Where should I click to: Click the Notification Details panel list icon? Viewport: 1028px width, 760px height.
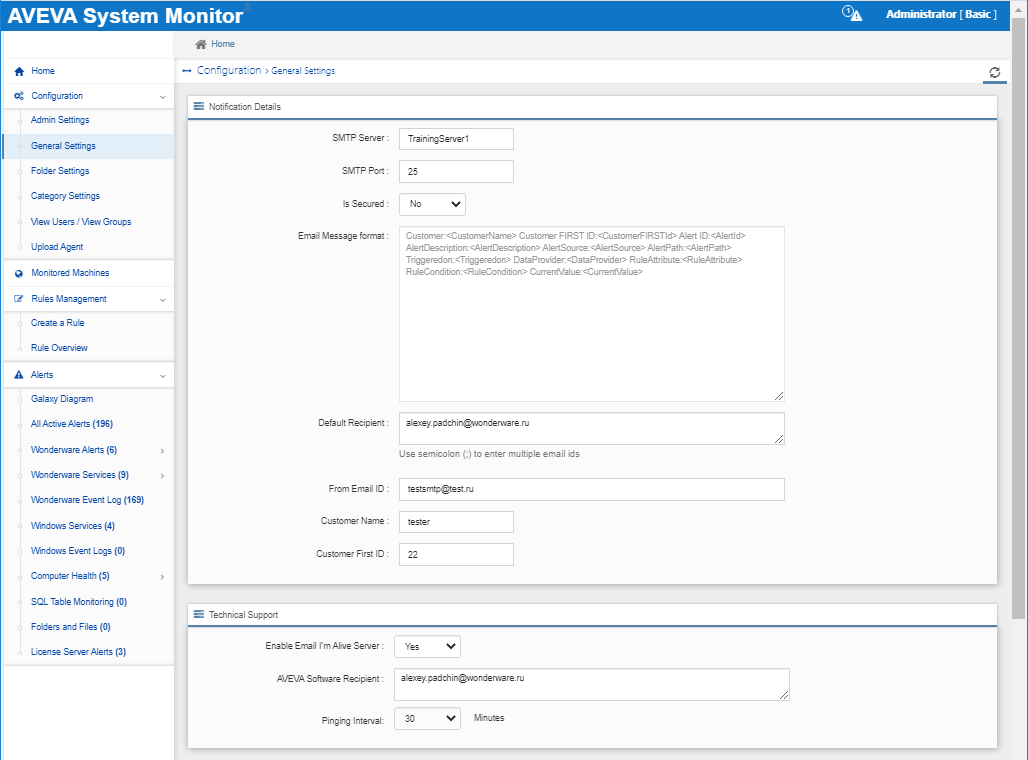coord(199,106)
